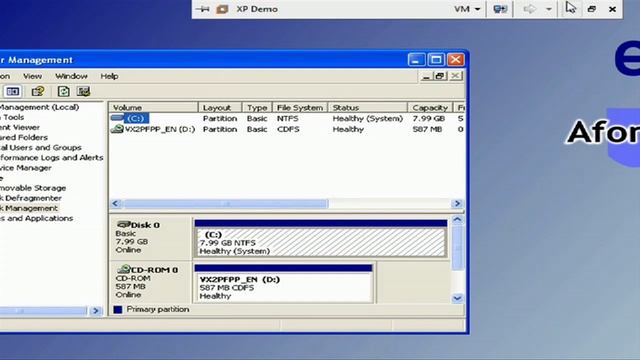Open the Help menu
This screenshot has width=640, height=360.
click(109, 76)
